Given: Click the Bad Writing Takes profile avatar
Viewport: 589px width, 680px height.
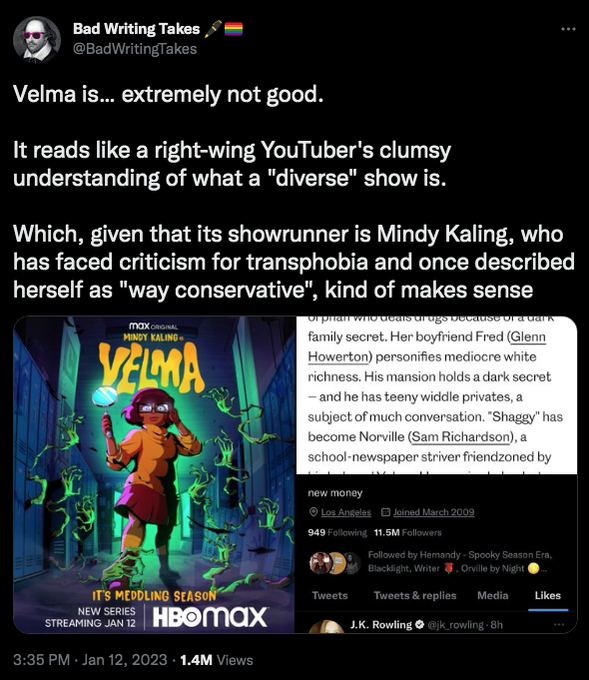Looking at the screenshot, I should (37, 39).
